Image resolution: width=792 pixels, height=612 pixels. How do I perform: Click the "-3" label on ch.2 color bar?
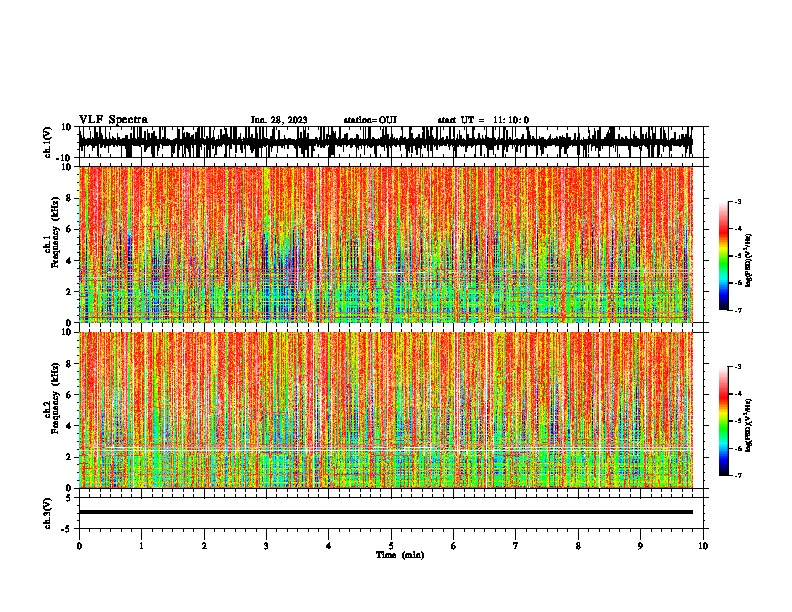tap(738, 367)
